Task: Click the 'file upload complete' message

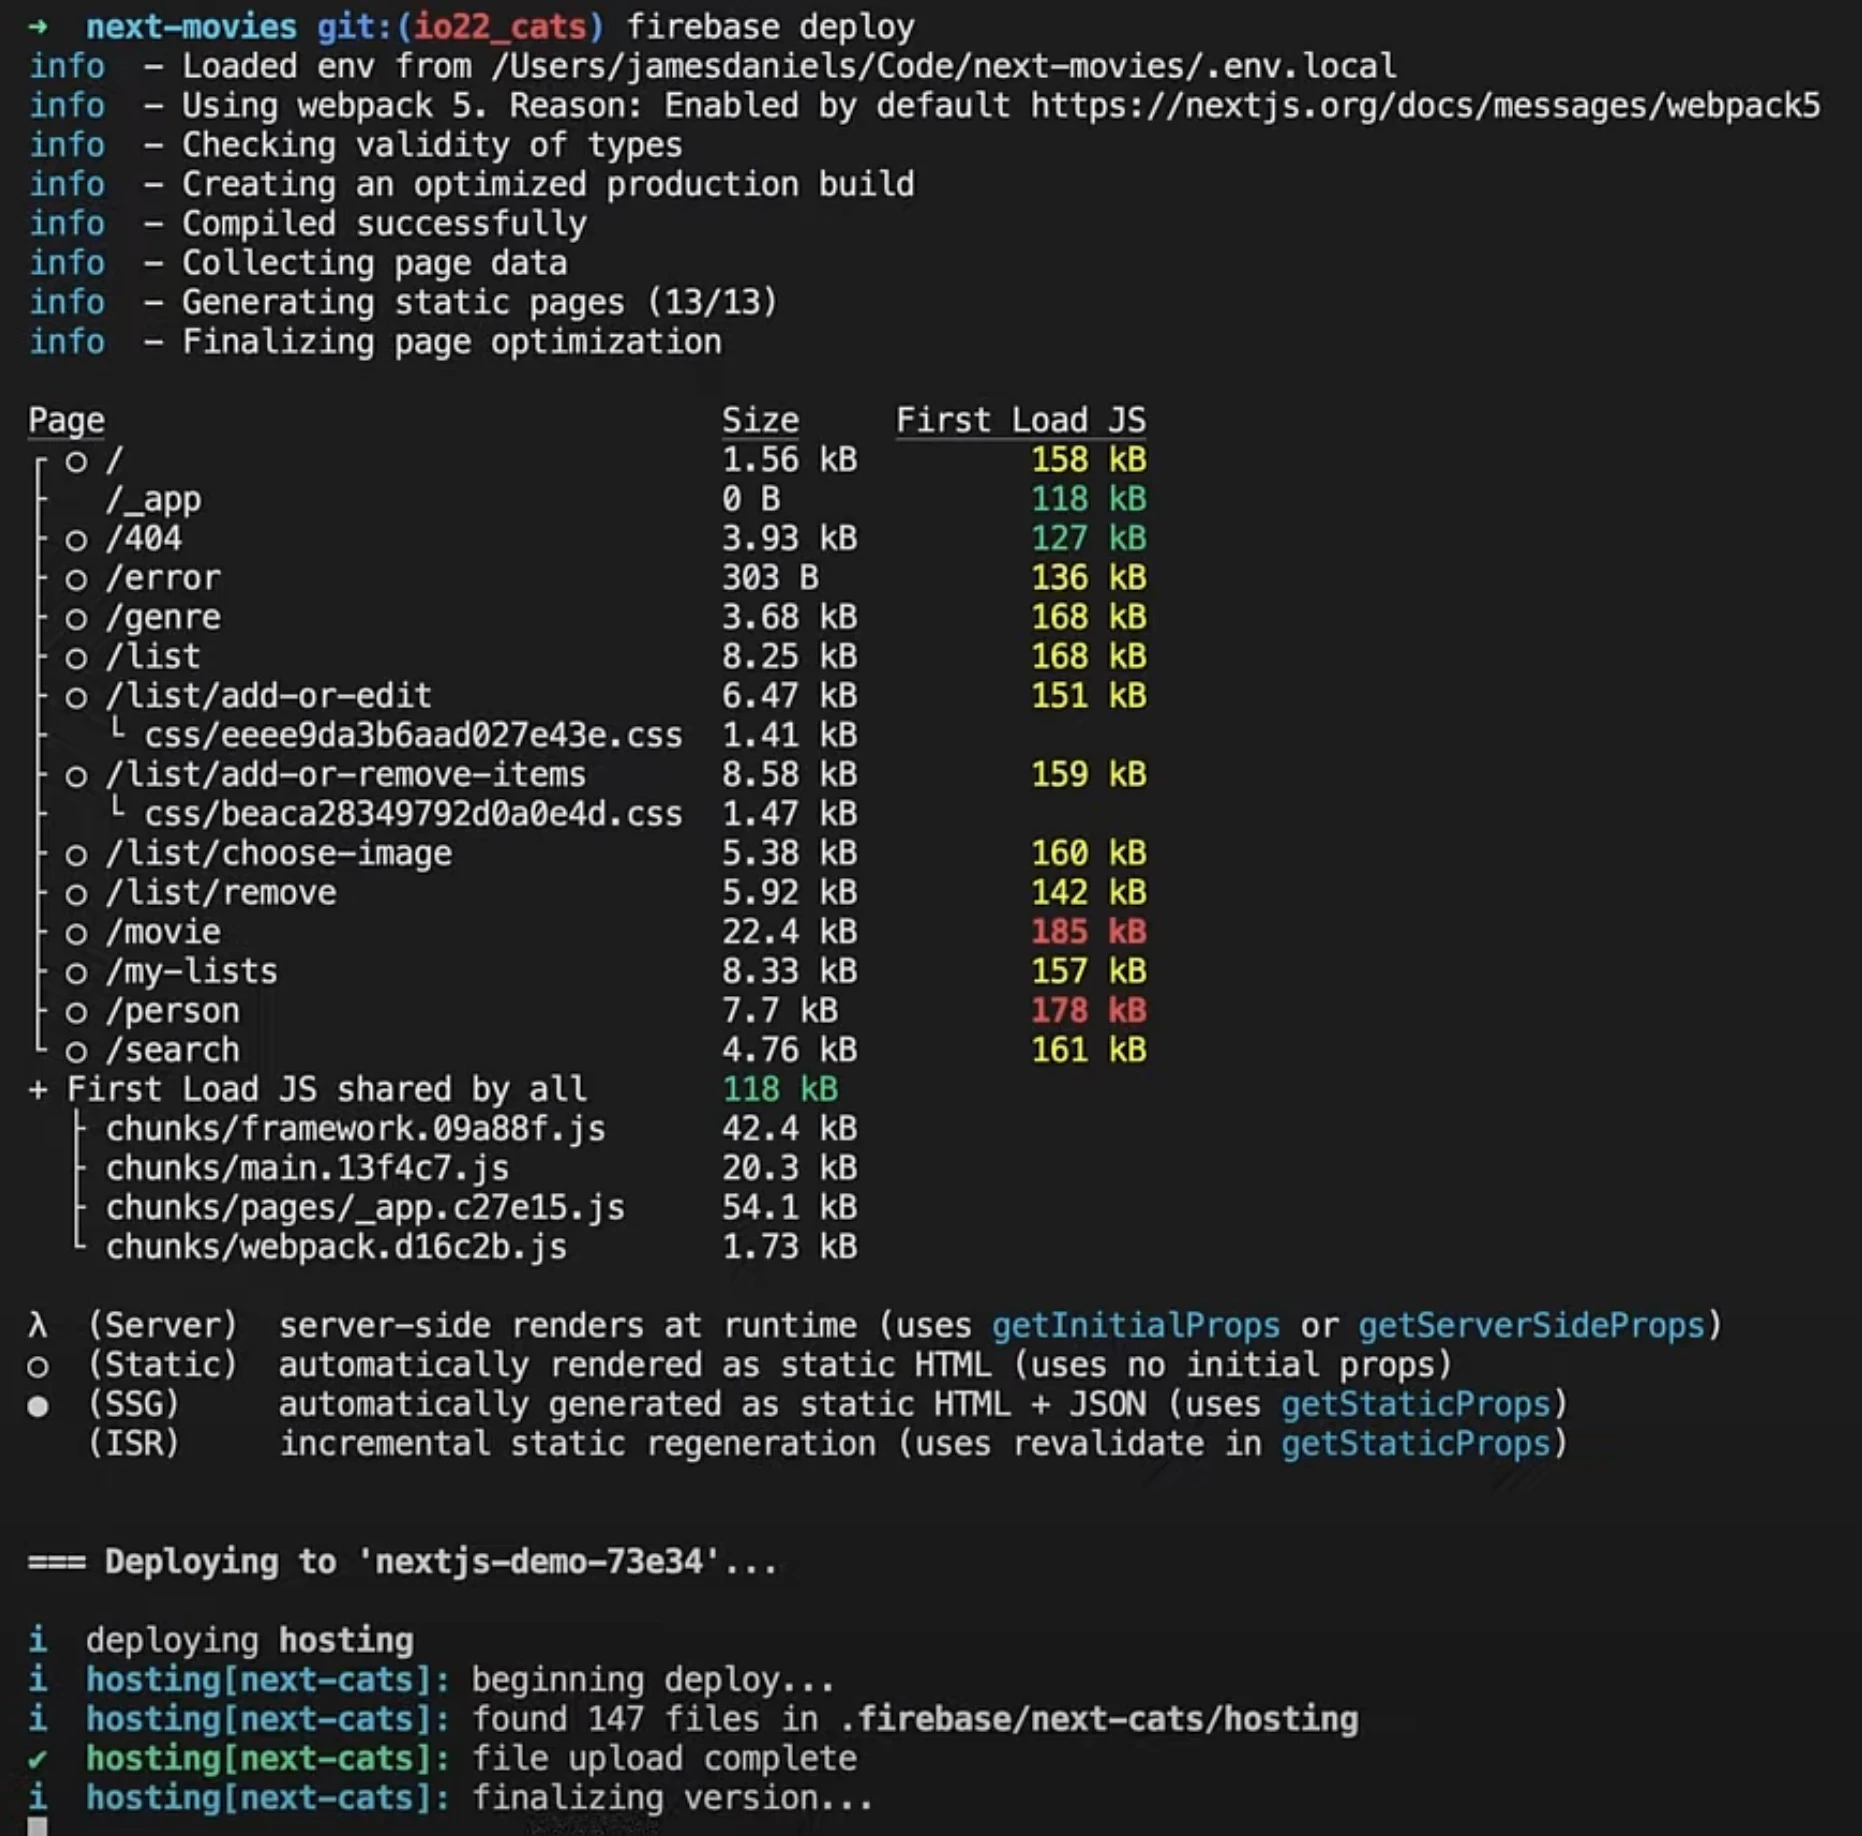Action: point(664,1758)
